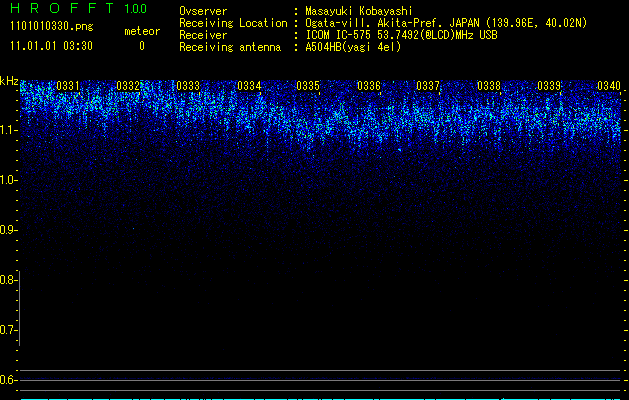
Task: Click the filename 1101010330.png
Action: tap(52, 26)
